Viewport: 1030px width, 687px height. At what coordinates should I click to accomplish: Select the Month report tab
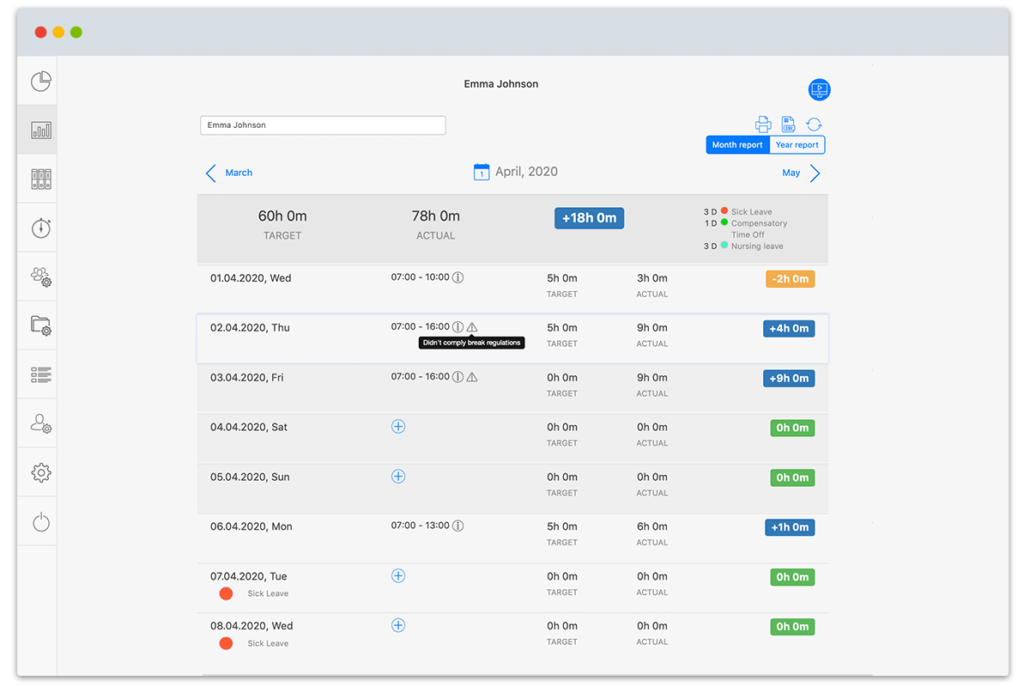click(x=737, y=144)
